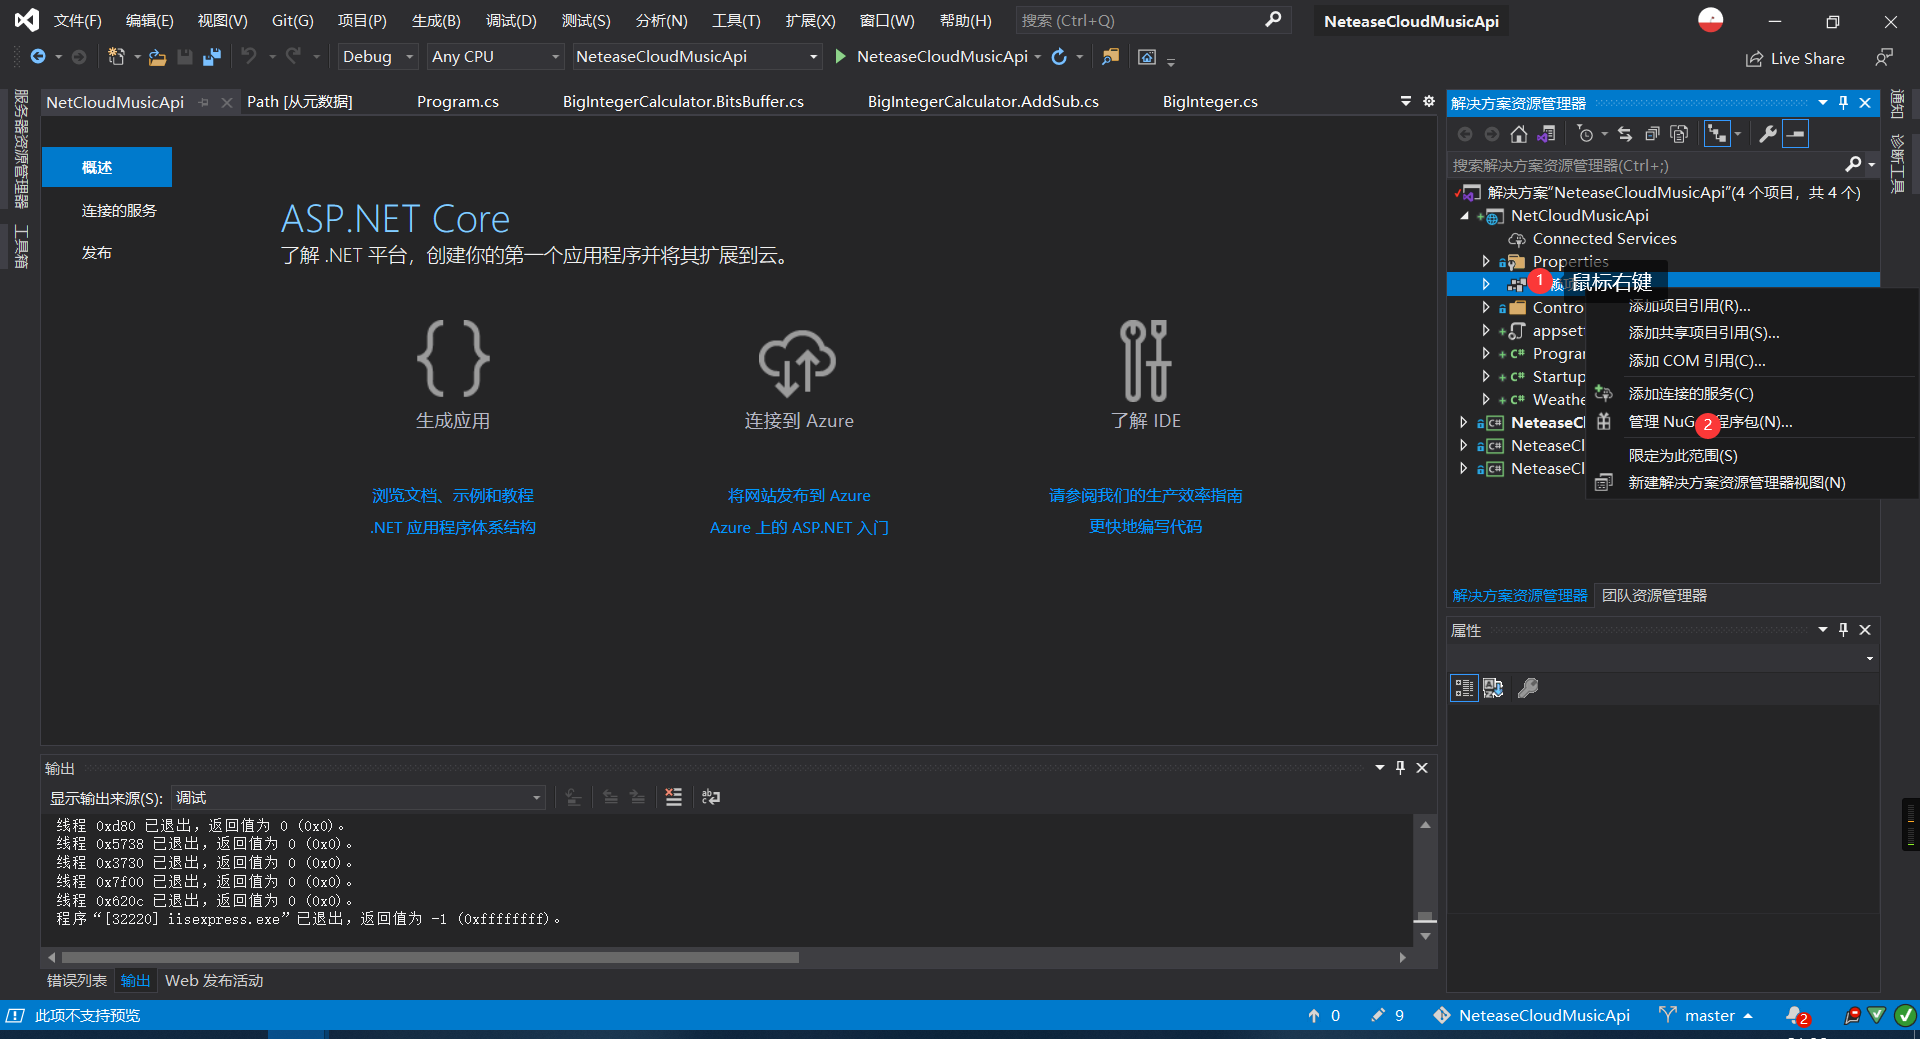Toggle nested file view icon in Solution Explorer
Image resolution: width=1920 pixels, height=1039 pixels.
coord(1717,134)
